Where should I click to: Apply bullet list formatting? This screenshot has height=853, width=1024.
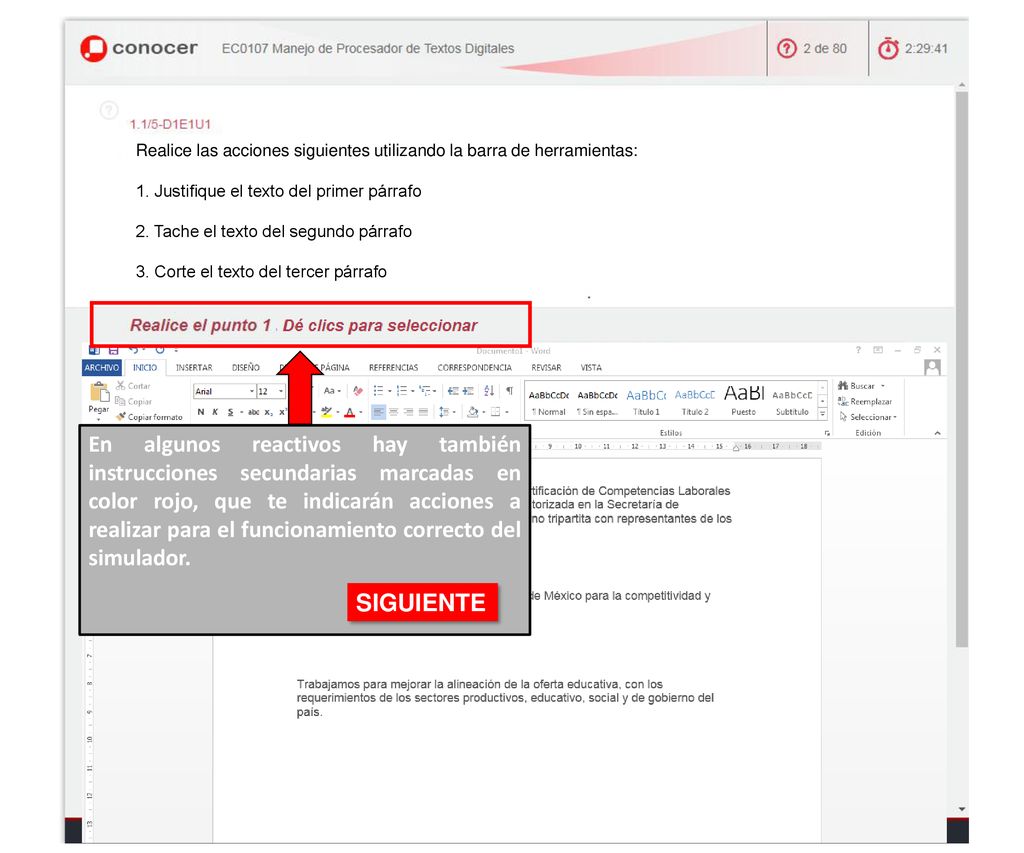coord(378,391)
